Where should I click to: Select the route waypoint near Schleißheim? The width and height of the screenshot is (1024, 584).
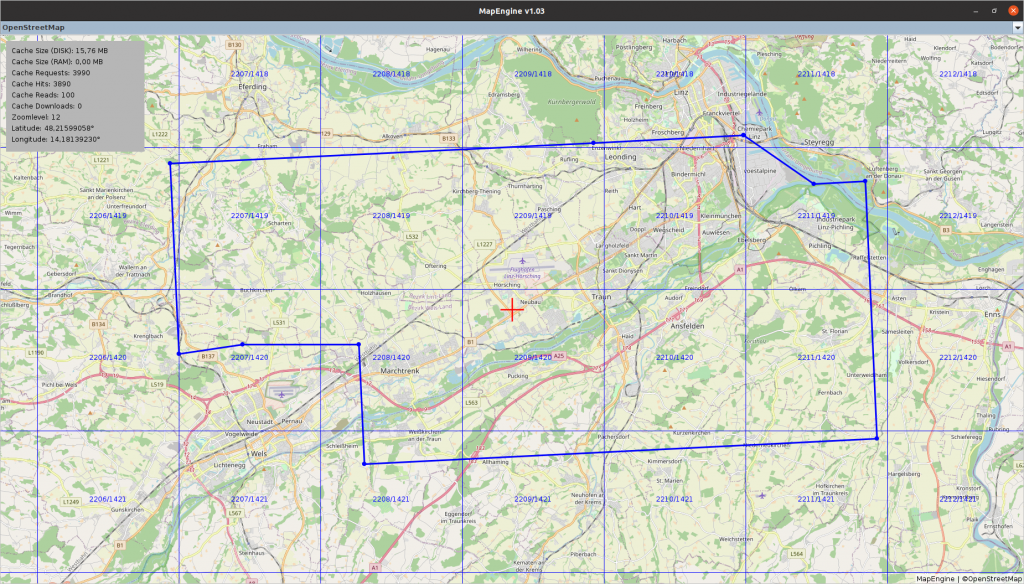364,463
